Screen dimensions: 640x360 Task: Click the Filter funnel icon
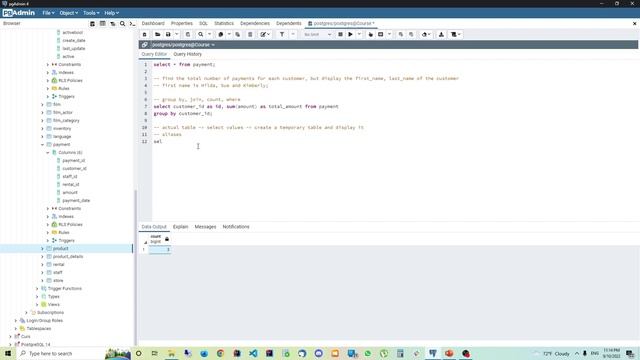tap(282, 35)
